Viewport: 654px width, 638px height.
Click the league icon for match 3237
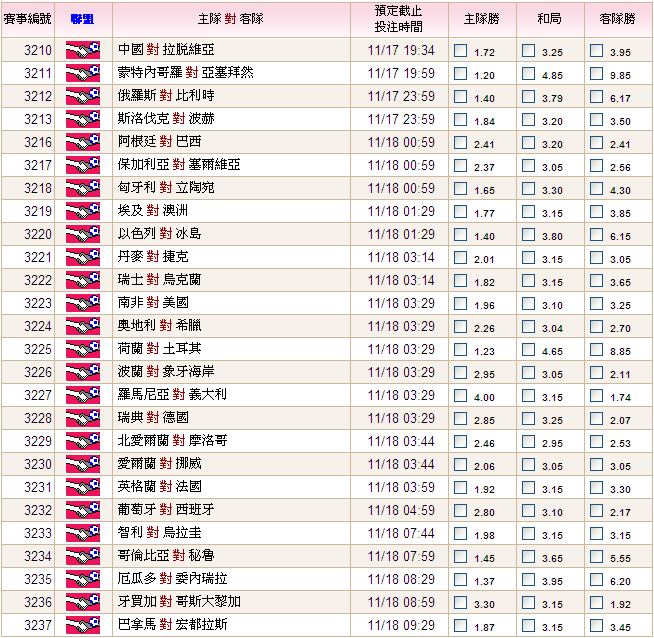point(83,625)
